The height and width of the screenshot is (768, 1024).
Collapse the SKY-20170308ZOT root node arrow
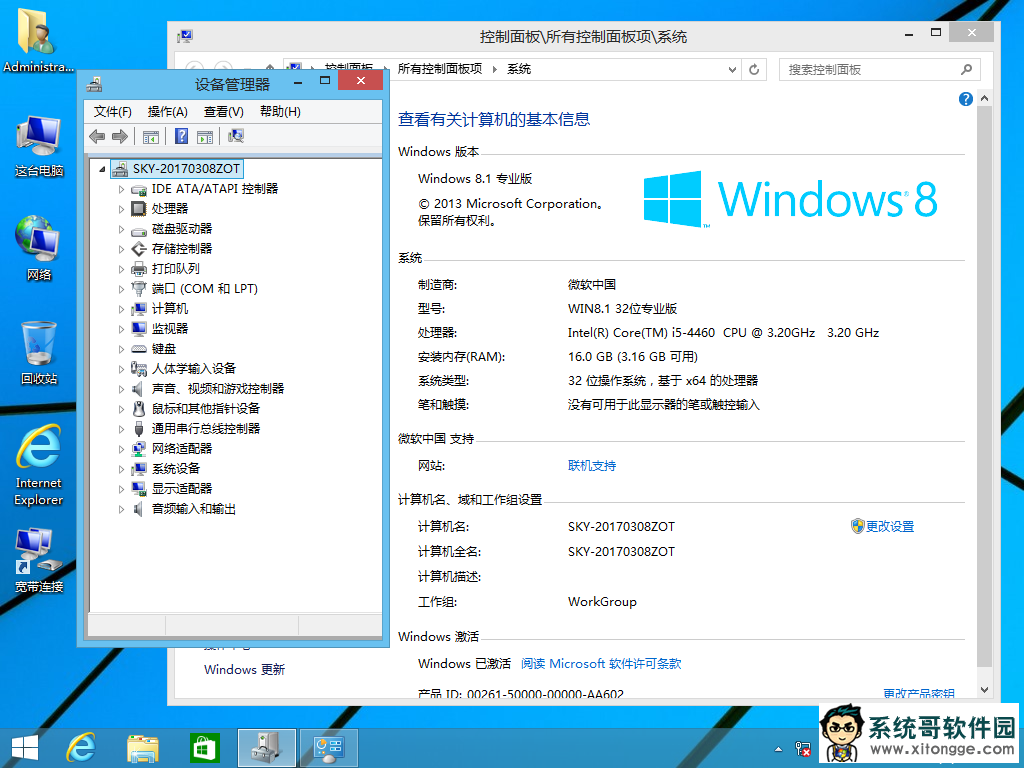coord(102,169)
